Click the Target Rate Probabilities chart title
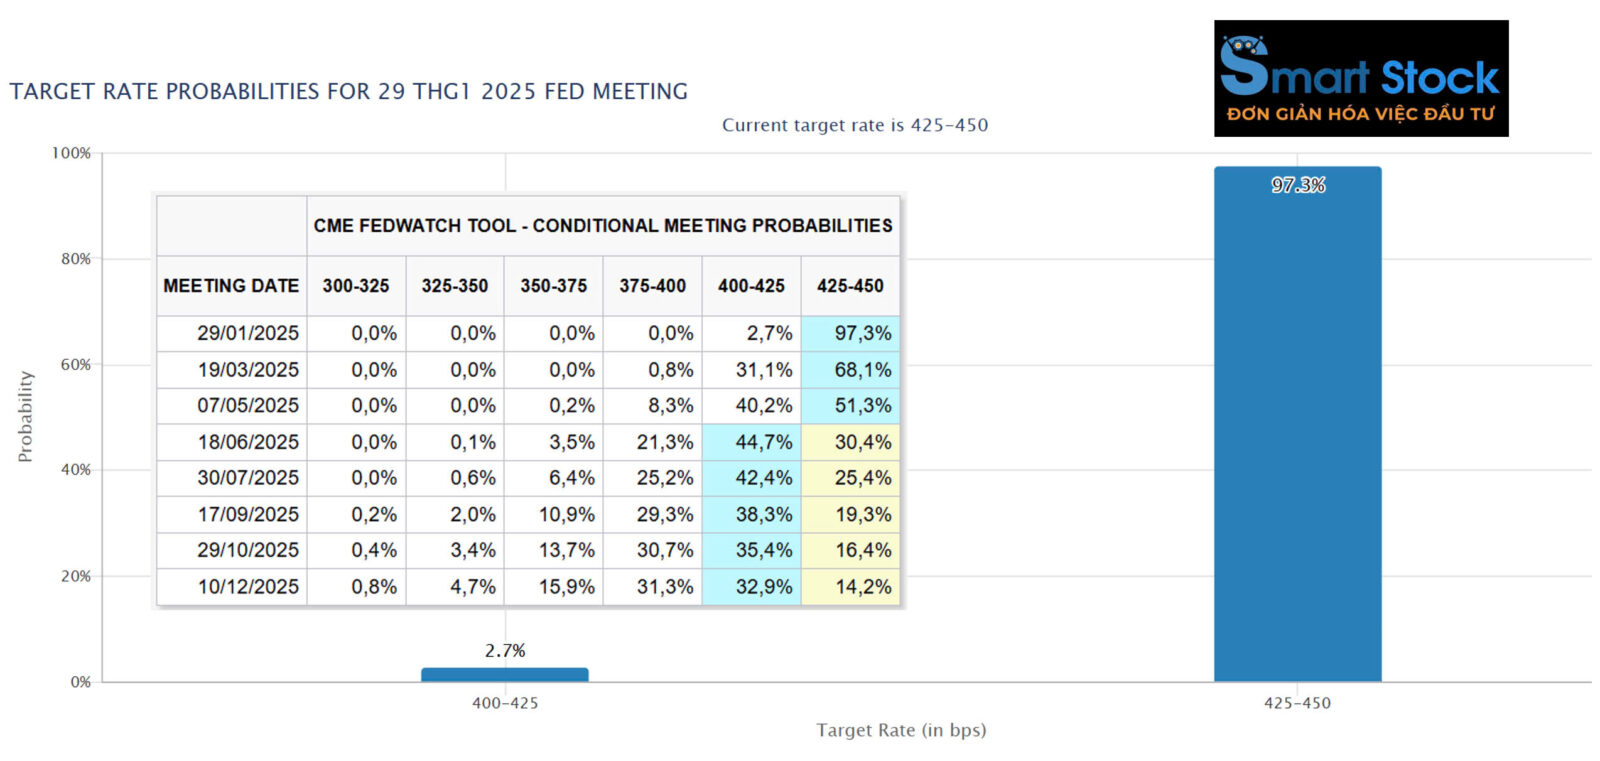The image size is (1600, 761). point(348,92)
